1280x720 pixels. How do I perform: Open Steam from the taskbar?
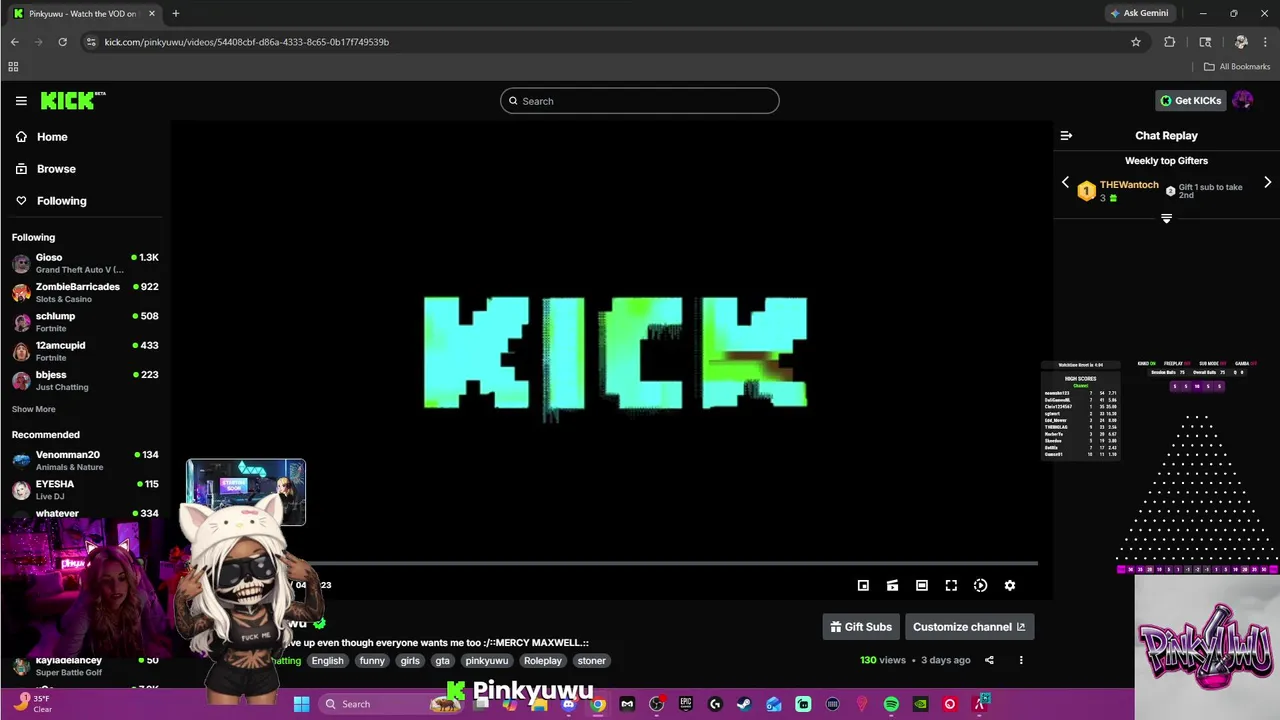744,704
